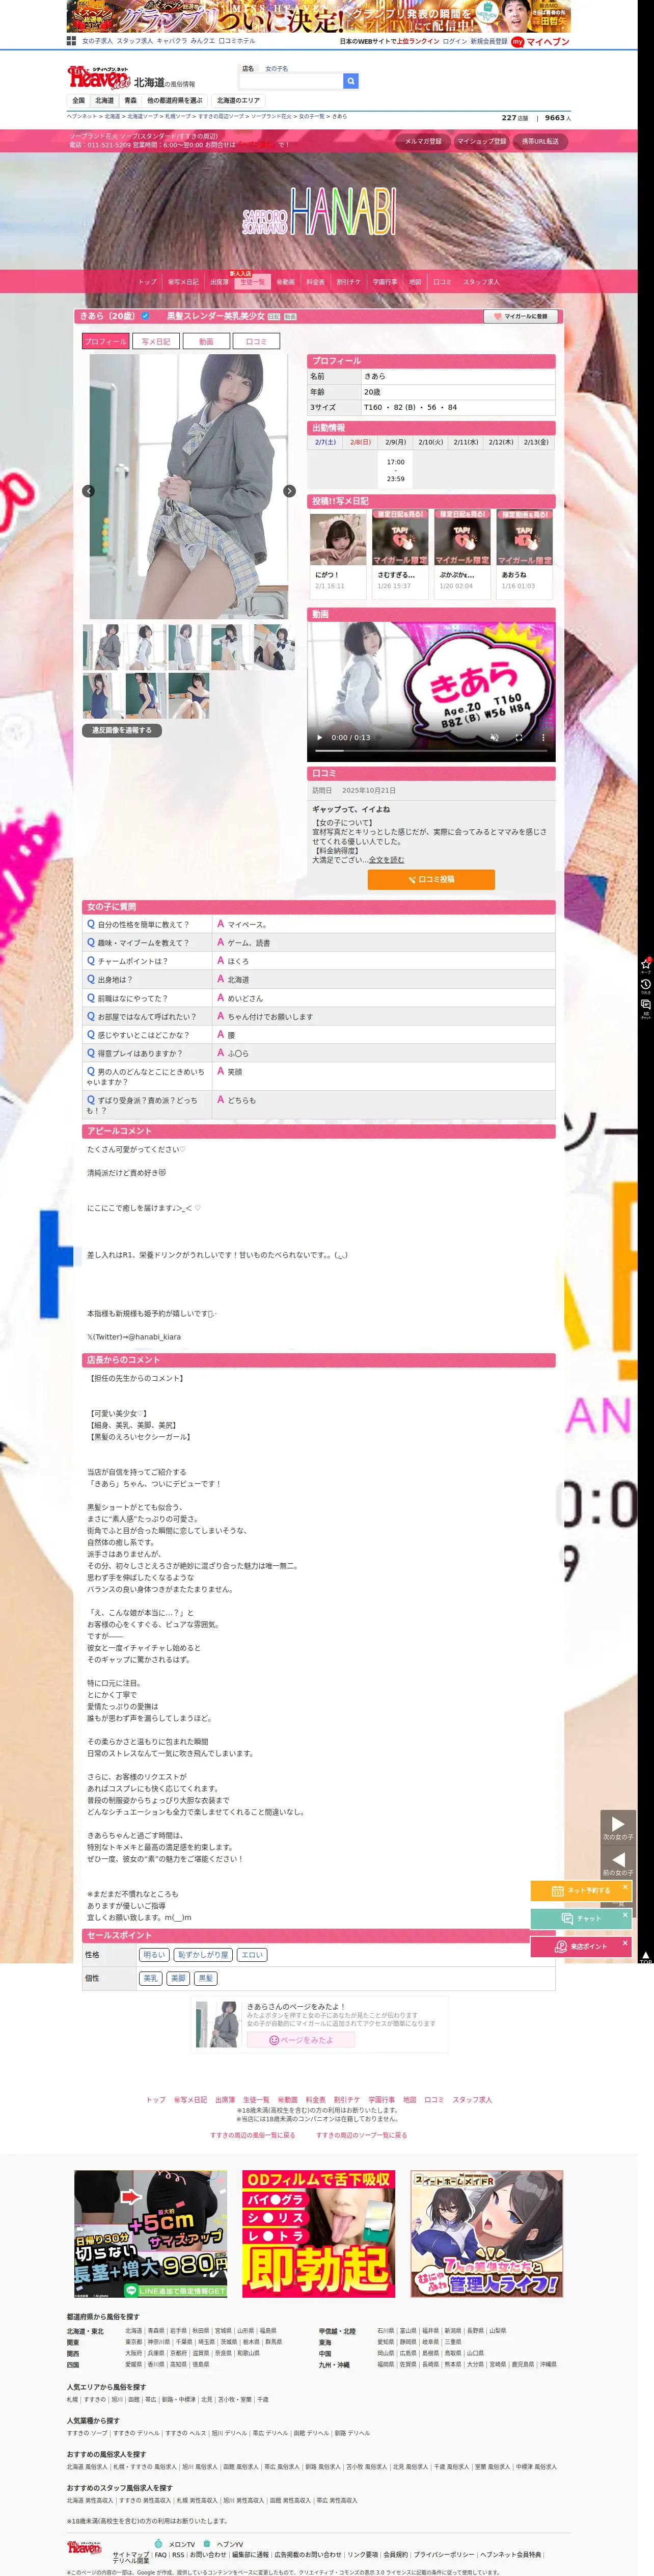The width and height of the screenshot is (654, 2576).
Task: Open video more options menu
Action: pyautogui.click(x=543, y=737)
